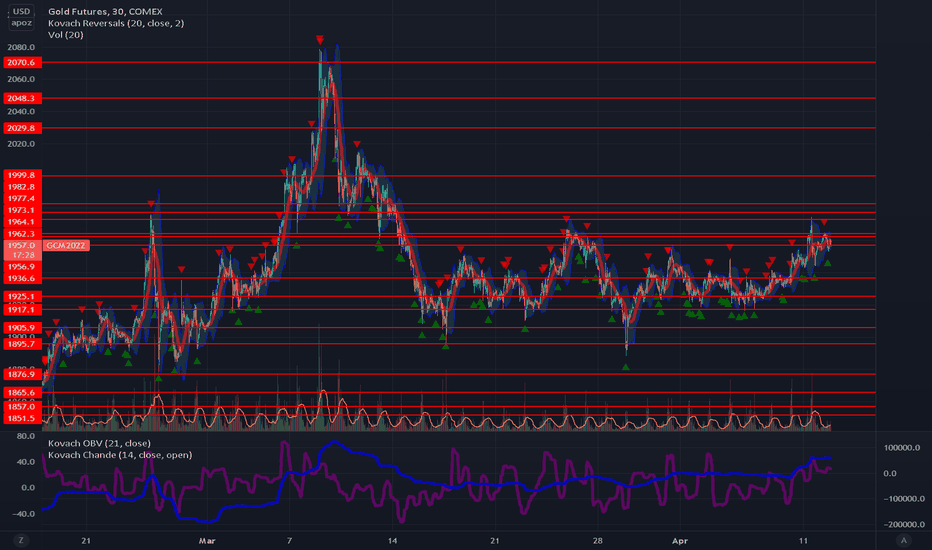The image size is (932, 550).
Task: Select the Kovach Reversals (20, close, 2) legend
Action: click(x=116, y=23)
